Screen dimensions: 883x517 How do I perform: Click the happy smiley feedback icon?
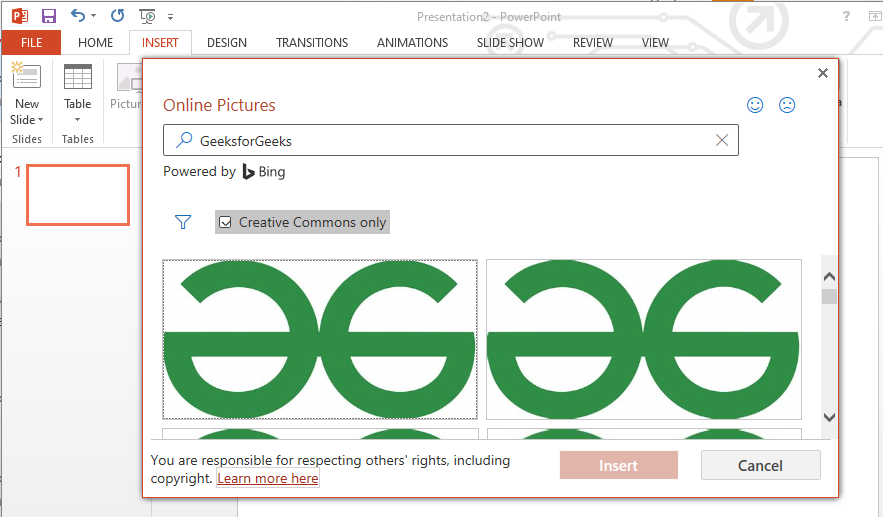756,105
